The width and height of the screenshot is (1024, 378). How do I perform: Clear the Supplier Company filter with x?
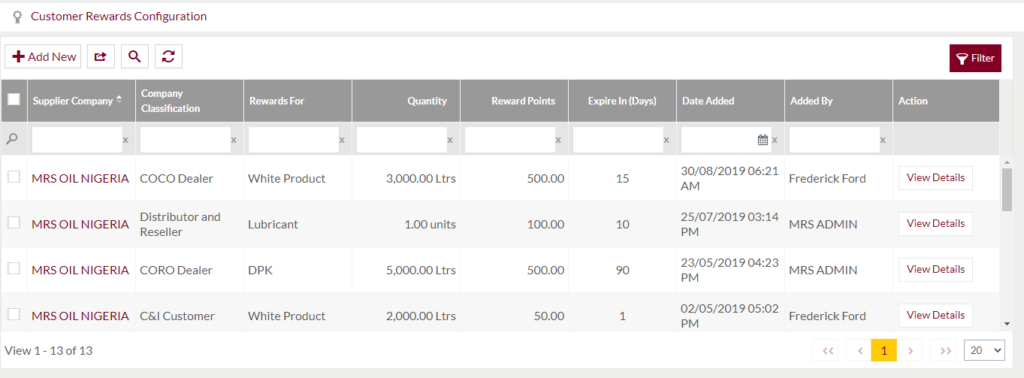pyautogui.click(x=125, y=140)
